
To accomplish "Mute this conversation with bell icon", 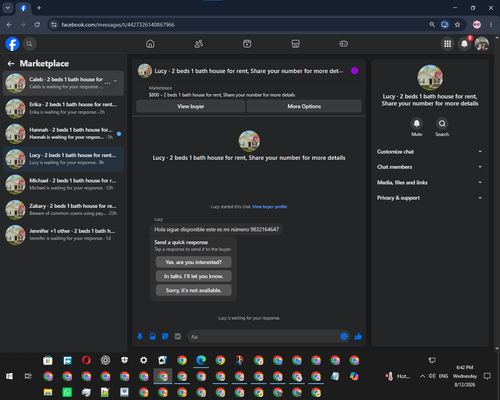I will click(x=417, y=123).
